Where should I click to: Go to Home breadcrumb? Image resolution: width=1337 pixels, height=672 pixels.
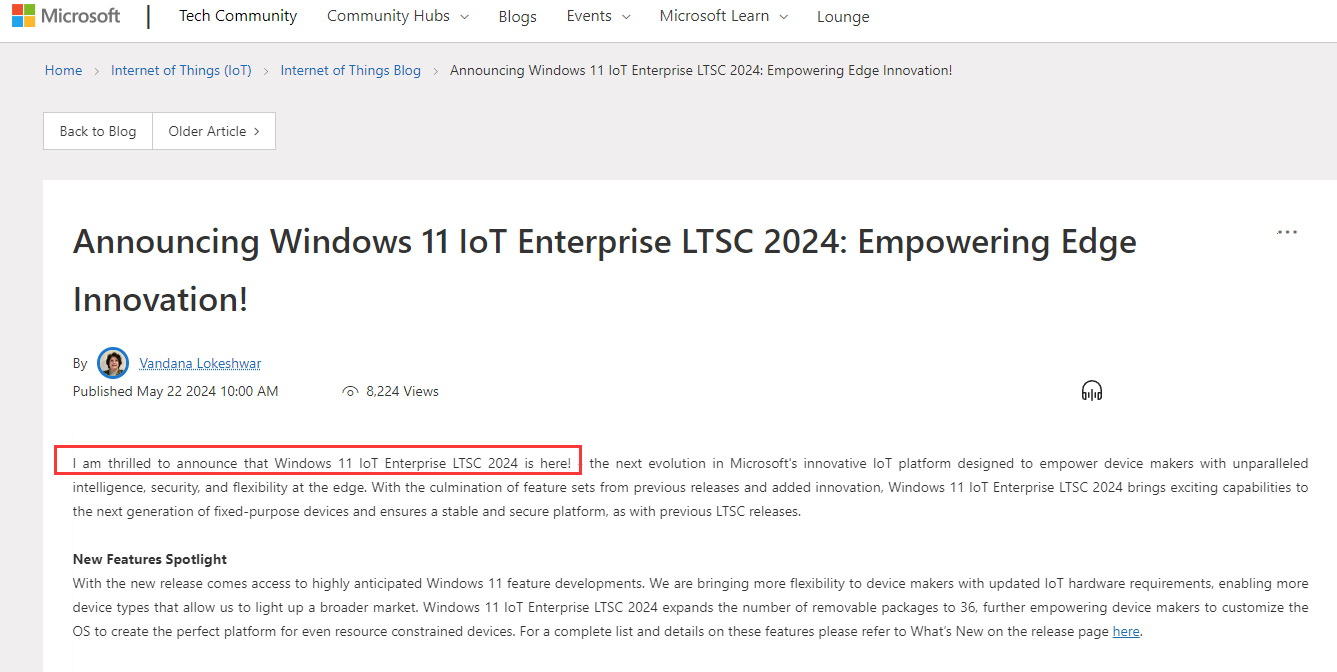63,70
